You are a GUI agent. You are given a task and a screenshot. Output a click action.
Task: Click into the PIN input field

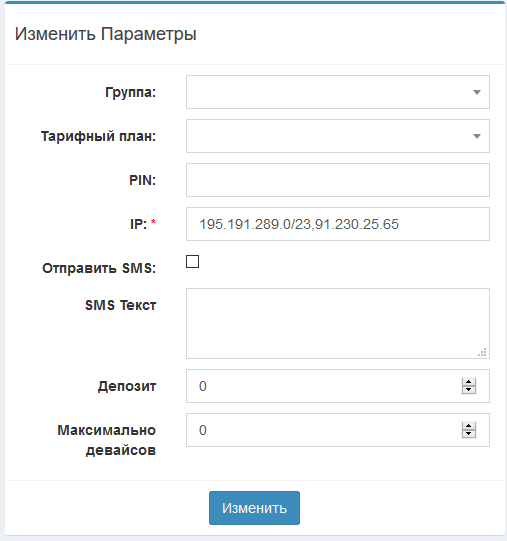pyautogui.click(x=338, y=180)
